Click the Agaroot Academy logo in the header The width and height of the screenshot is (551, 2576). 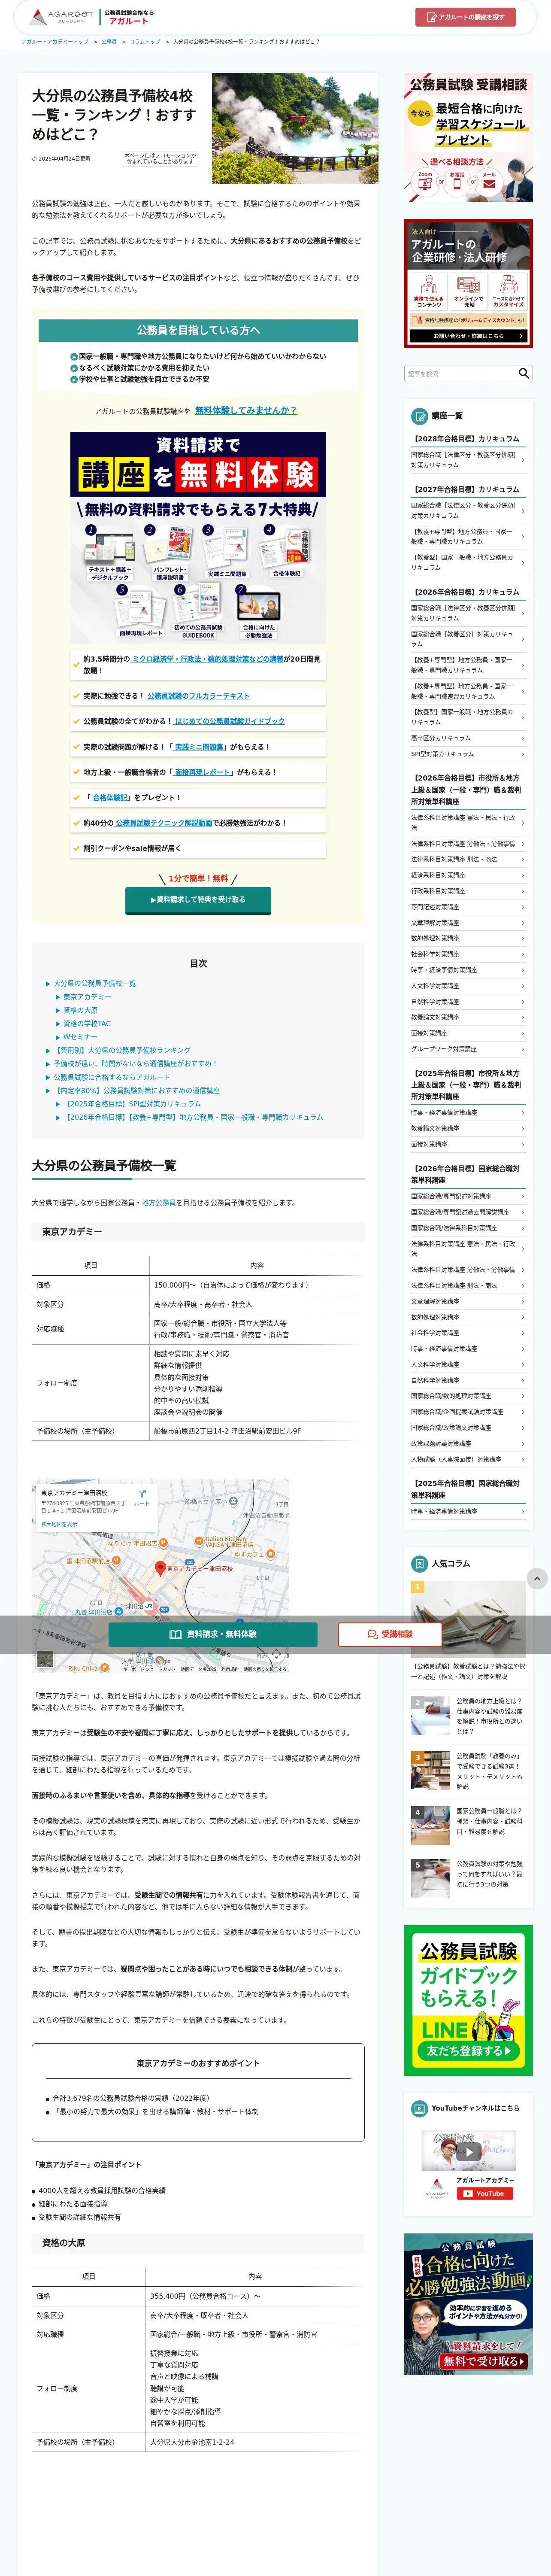pyautogui.click(x=62, y=17)
